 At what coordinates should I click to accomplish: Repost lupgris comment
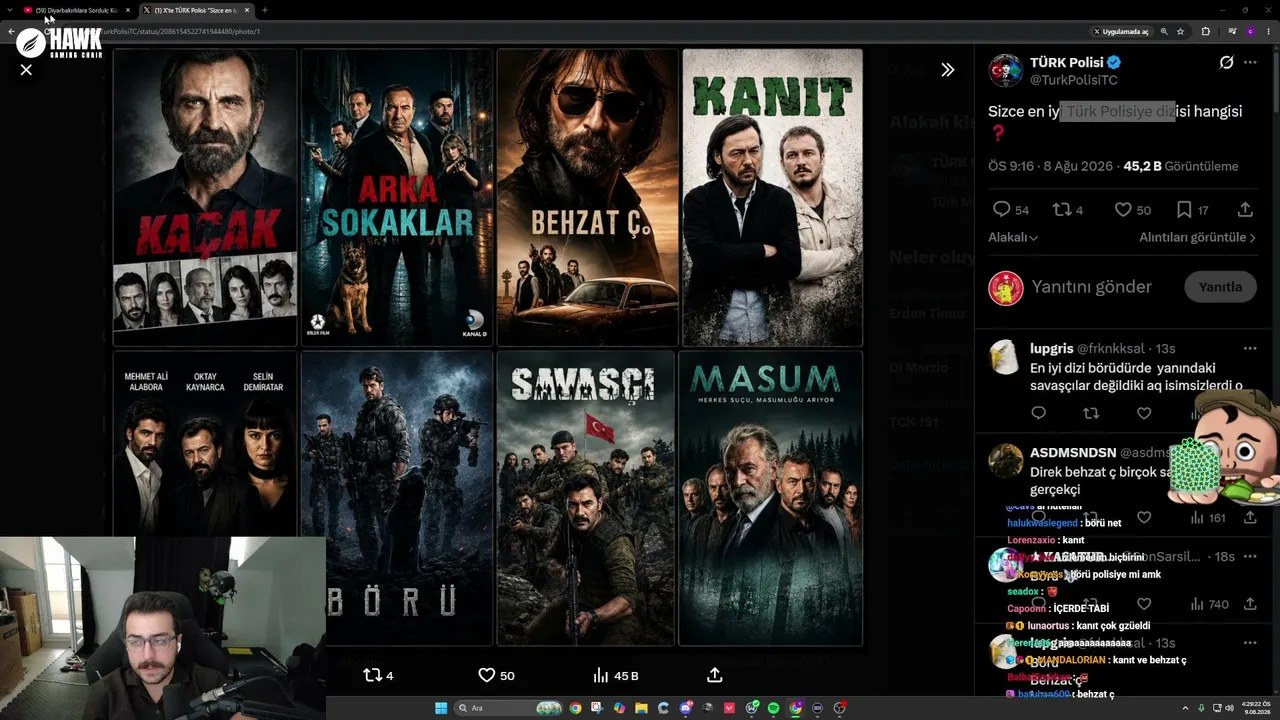[1091, 413]
